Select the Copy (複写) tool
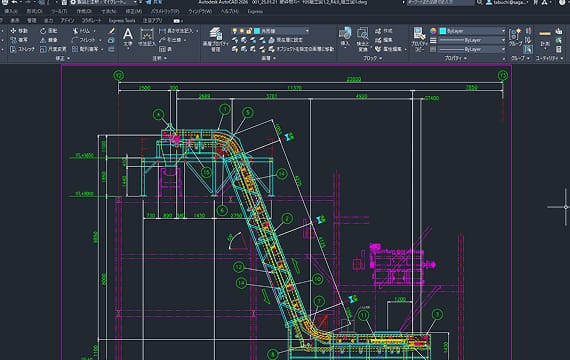This screenshot has width=570, height=360. coord(19,40)
